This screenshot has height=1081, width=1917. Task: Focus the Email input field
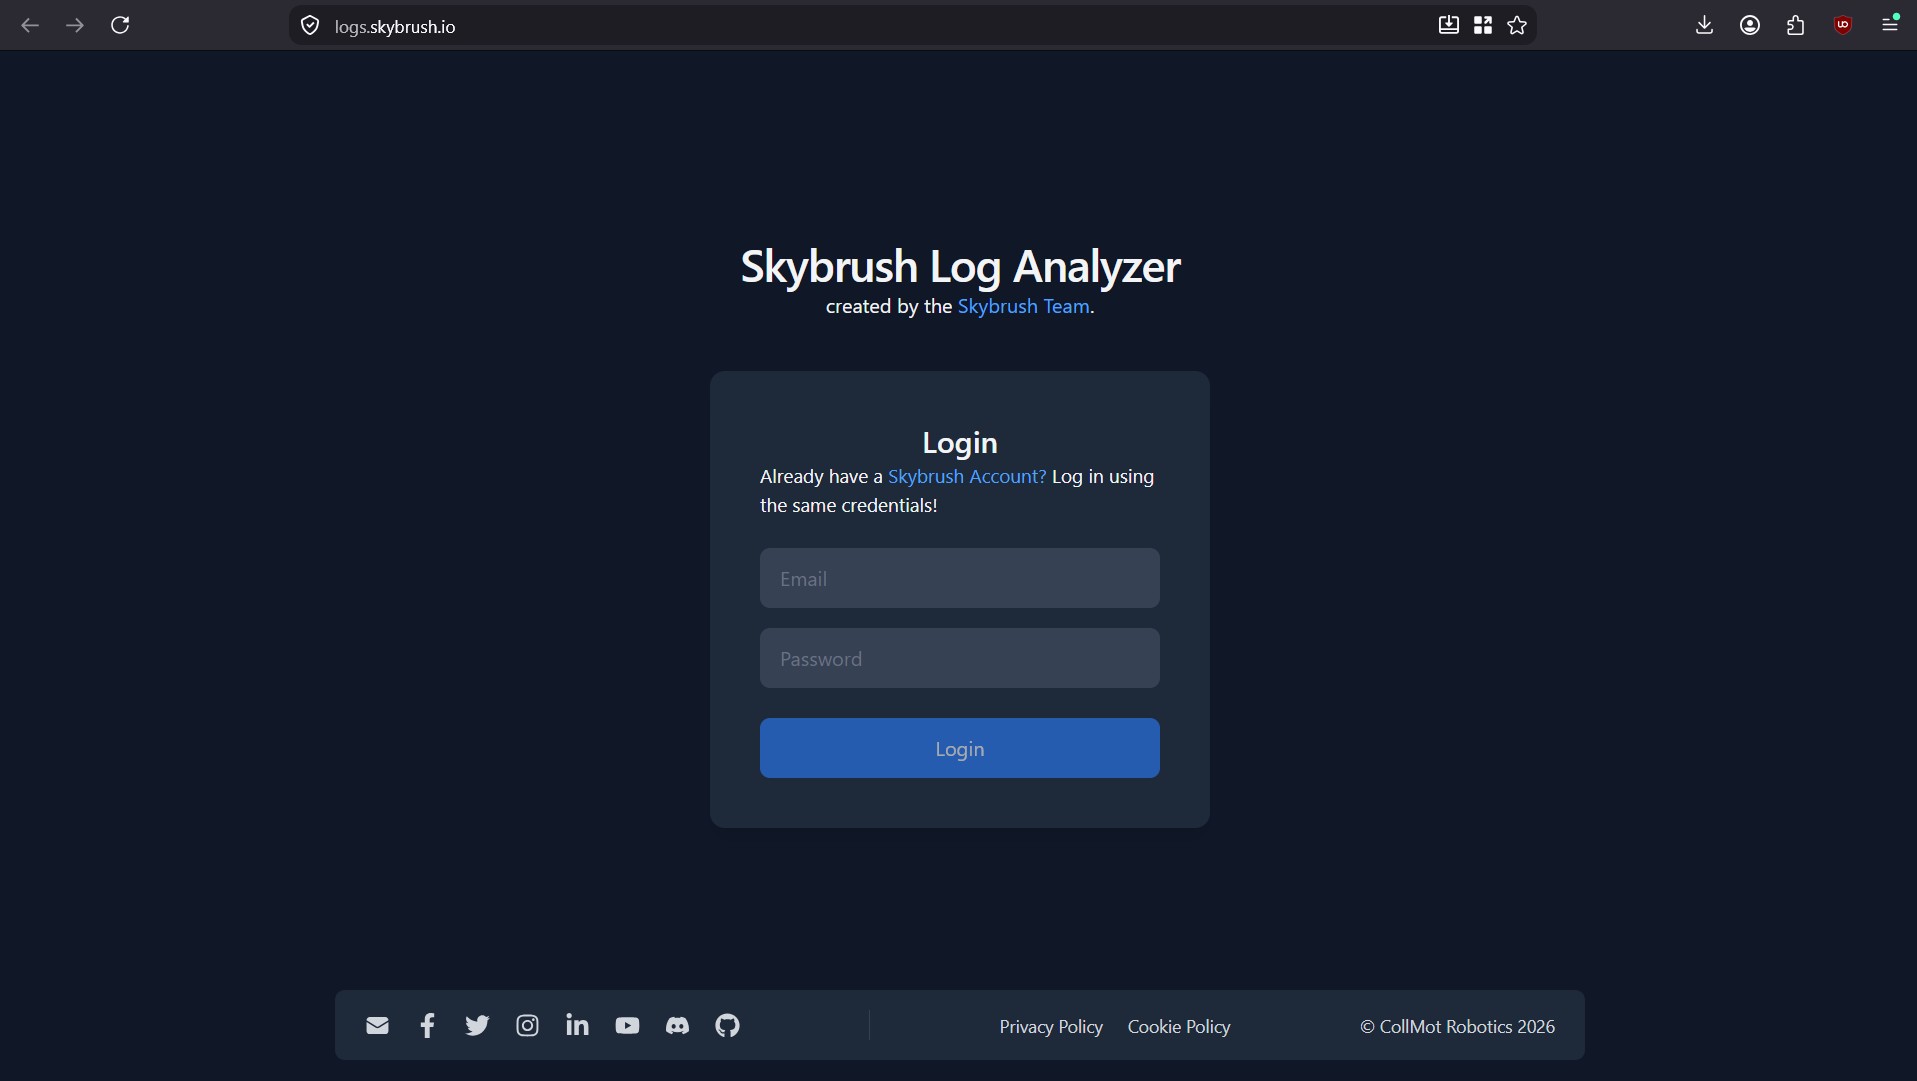(960, 578)
